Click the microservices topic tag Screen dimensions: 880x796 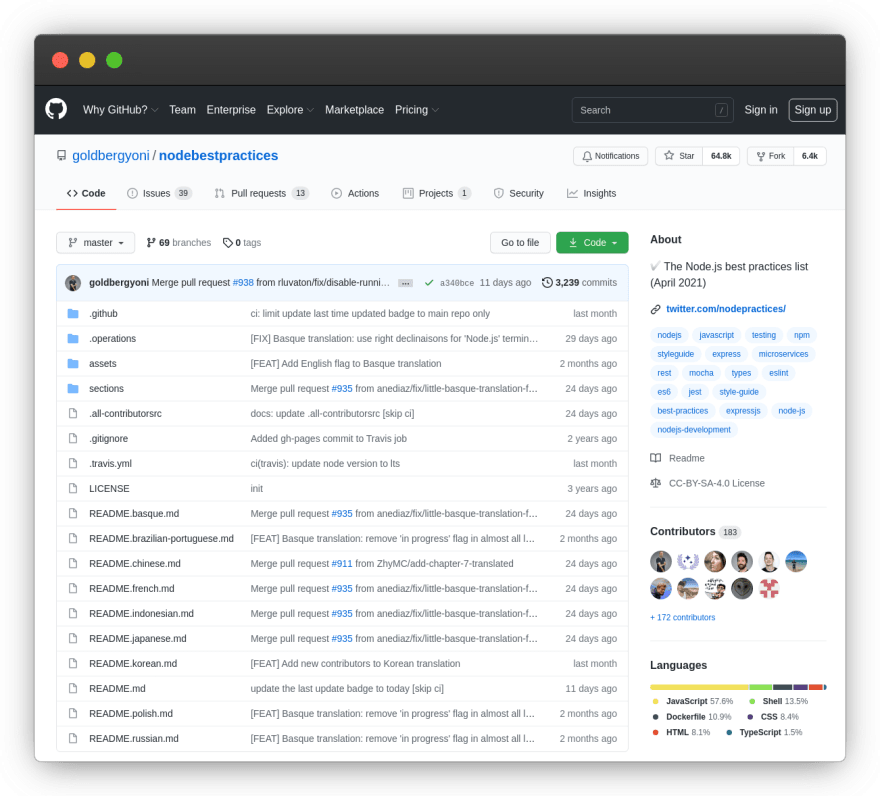click(x=783, y=354)
